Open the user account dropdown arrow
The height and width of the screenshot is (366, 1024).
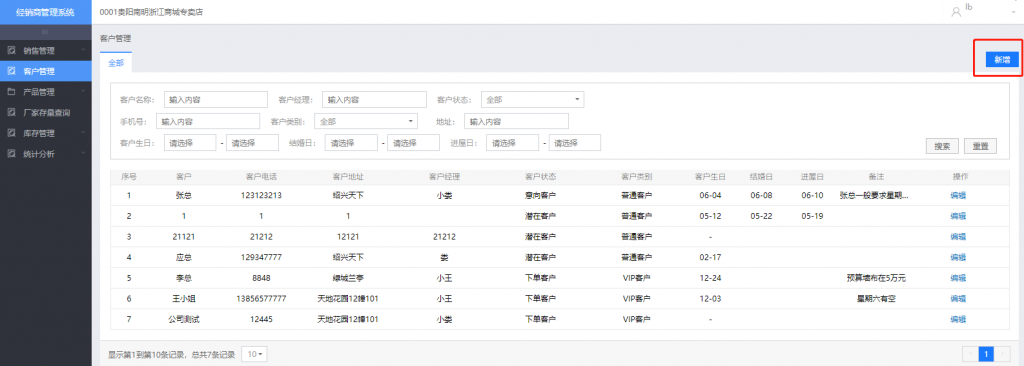(1014, 11)
